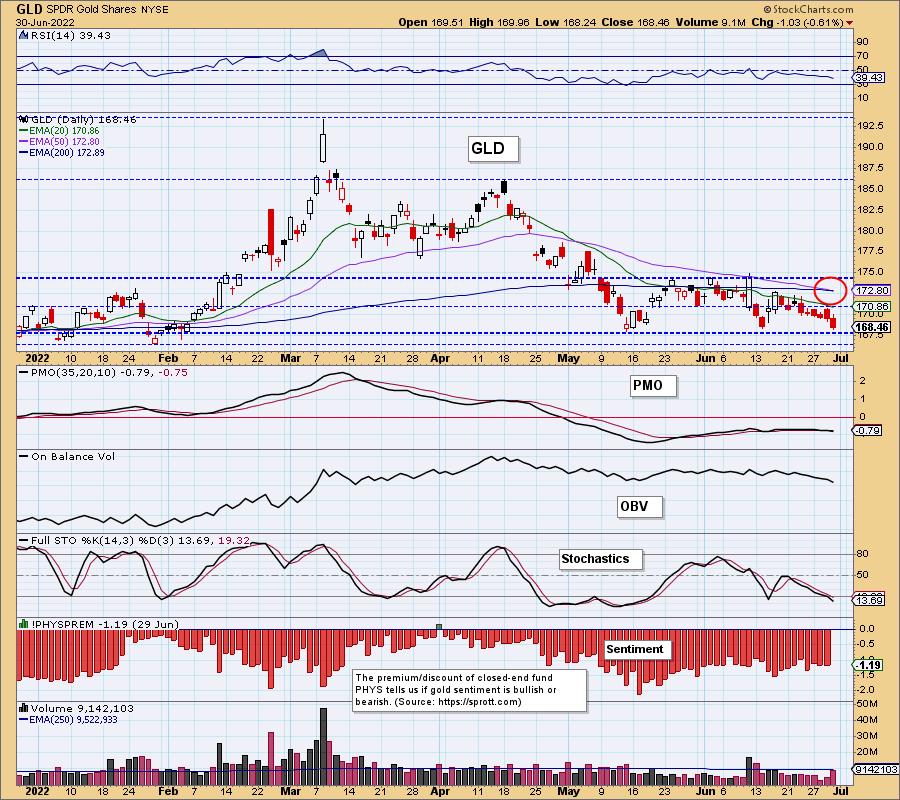Click the Stochastics annotation box
Image resolution: width=900 pixels, height=800 pixels.
pos(600,559)
